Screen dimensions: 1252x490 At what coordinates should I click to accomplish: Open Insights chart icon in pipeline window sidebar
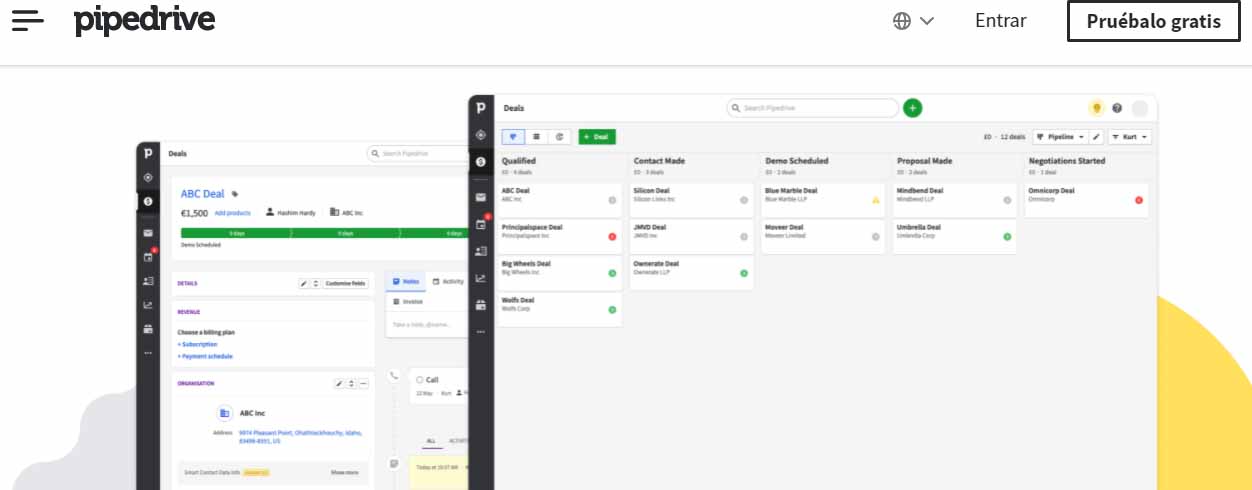pyautogui.click(x=481, y=278)
